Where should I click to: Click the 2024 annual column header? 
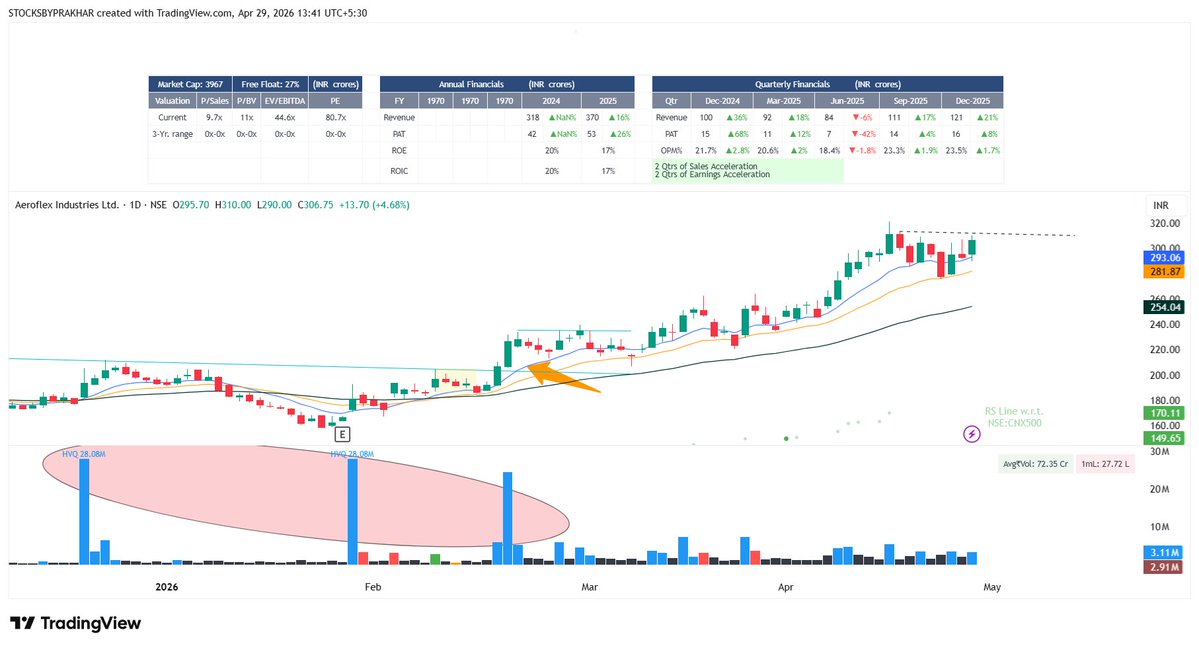pyautogui.click(x=551, y=101)
